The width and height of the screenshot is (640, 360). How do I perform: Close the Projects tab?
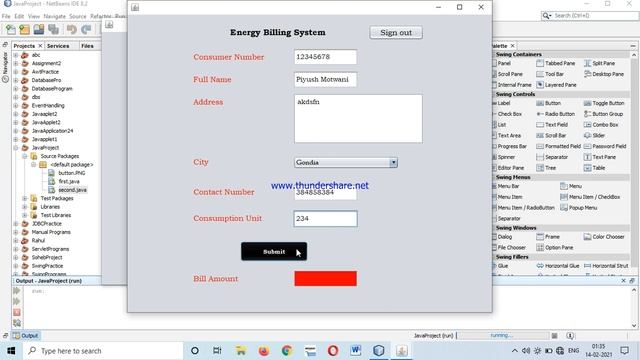pos(40,46)
